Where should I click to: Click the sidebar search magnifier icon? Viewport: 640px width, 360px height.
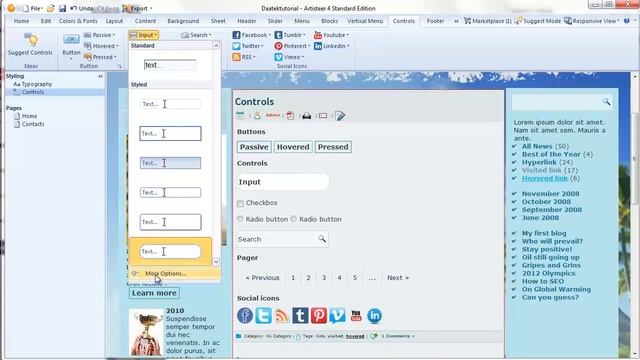click(607, 102)
